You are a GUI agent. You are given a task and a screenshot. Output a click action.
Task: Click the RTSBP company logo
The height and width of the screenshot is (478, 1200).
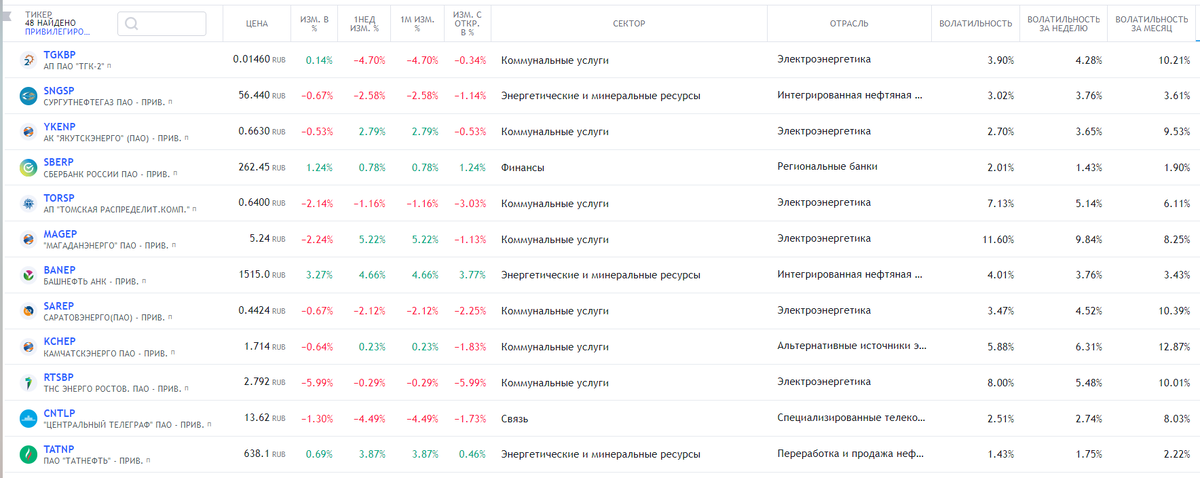point(27,384)
